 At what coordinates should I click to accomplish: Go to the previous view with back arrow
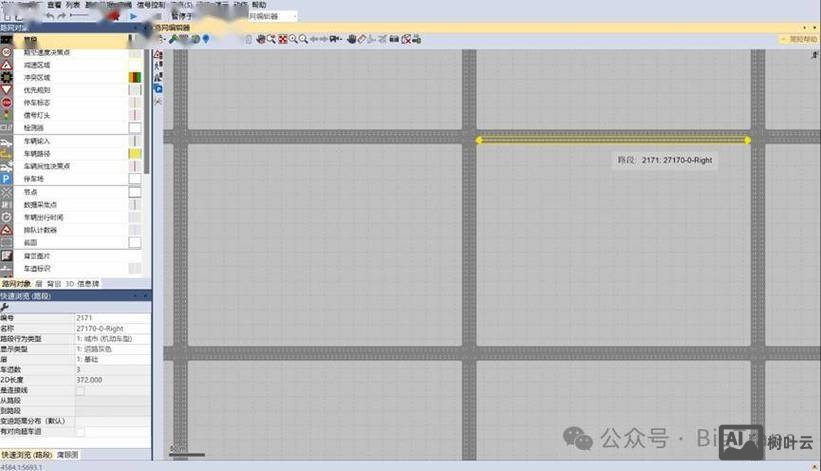pos(314,39)
